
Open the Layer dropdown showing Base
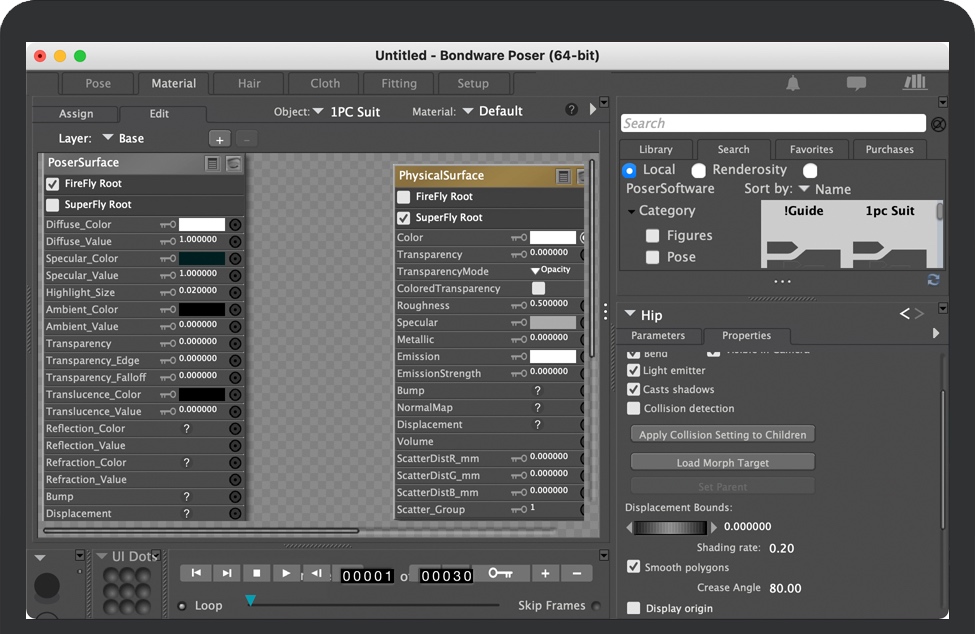pyautogui.click(x=108, y=139)
